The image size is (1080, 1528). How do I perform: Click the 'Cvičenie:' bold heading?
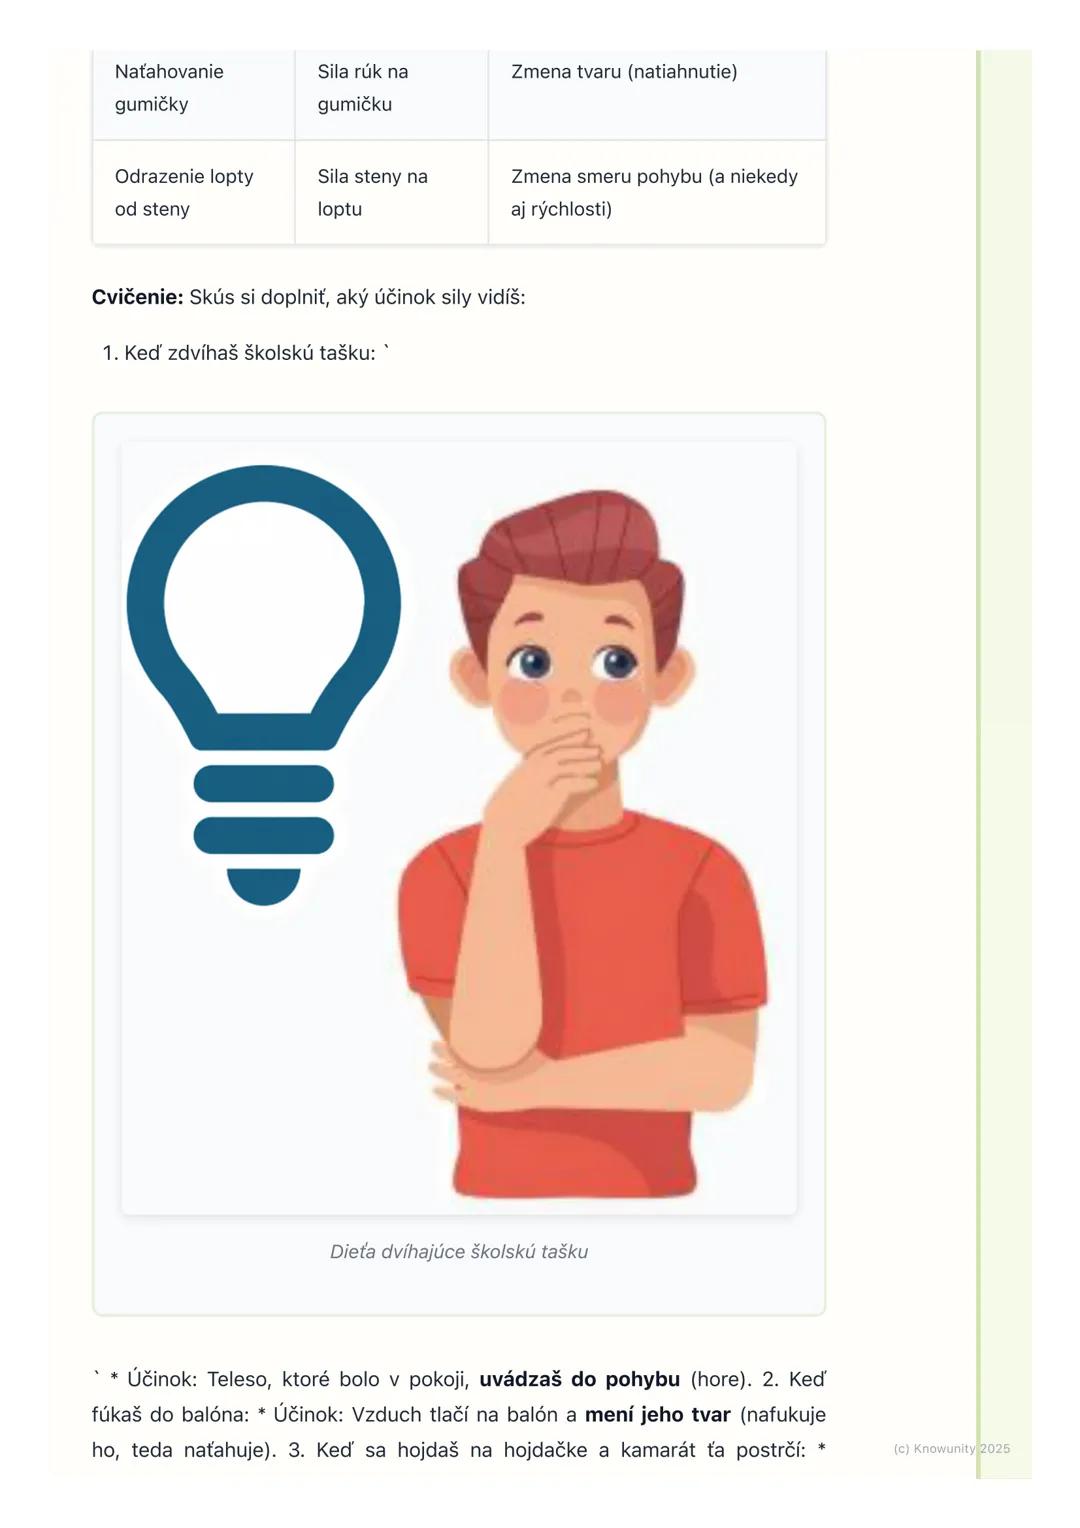(x=138, y=297)
